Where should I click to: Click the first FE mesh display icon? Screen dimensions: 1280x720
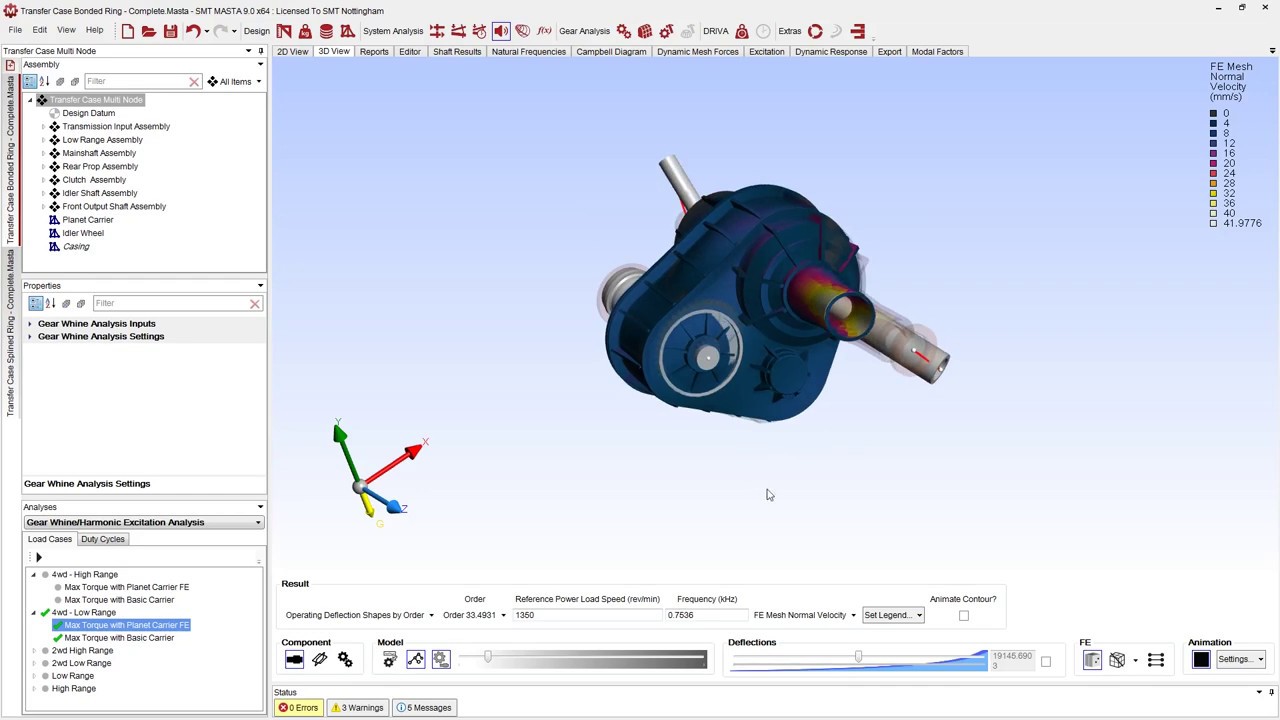(1092, 659)
